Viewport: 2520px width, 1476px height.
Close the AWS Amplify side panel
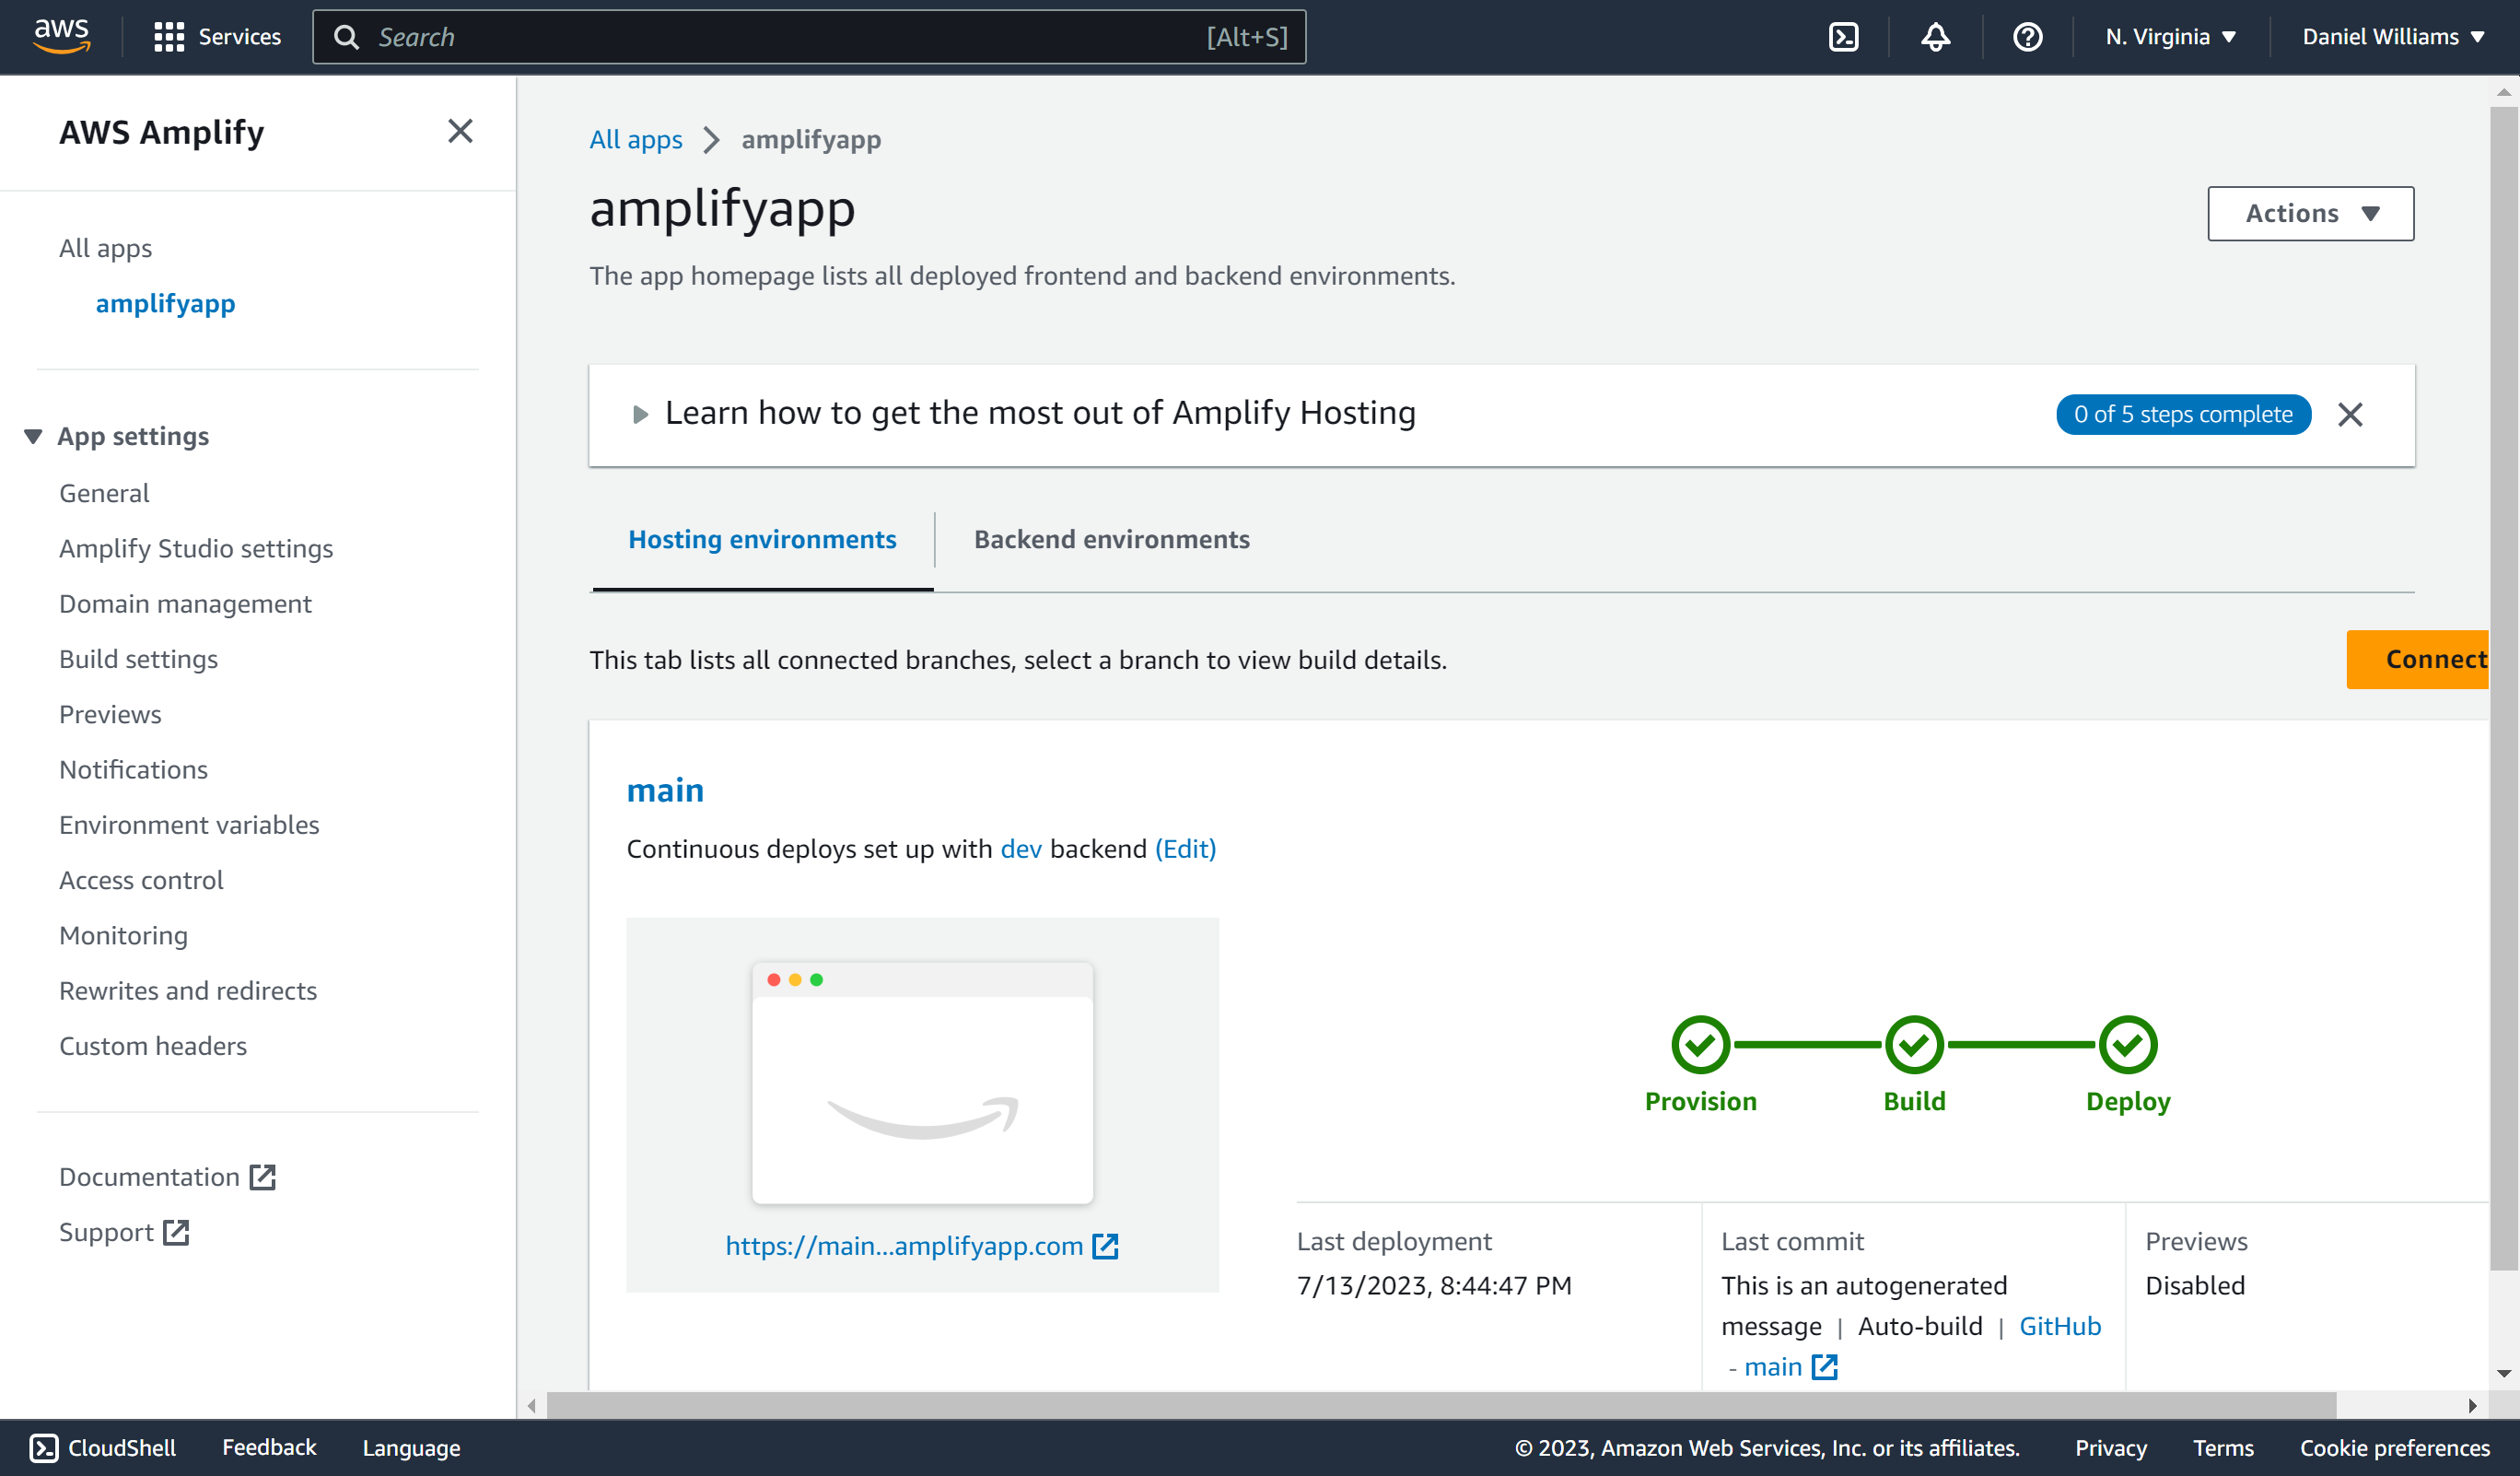point(460,131)
